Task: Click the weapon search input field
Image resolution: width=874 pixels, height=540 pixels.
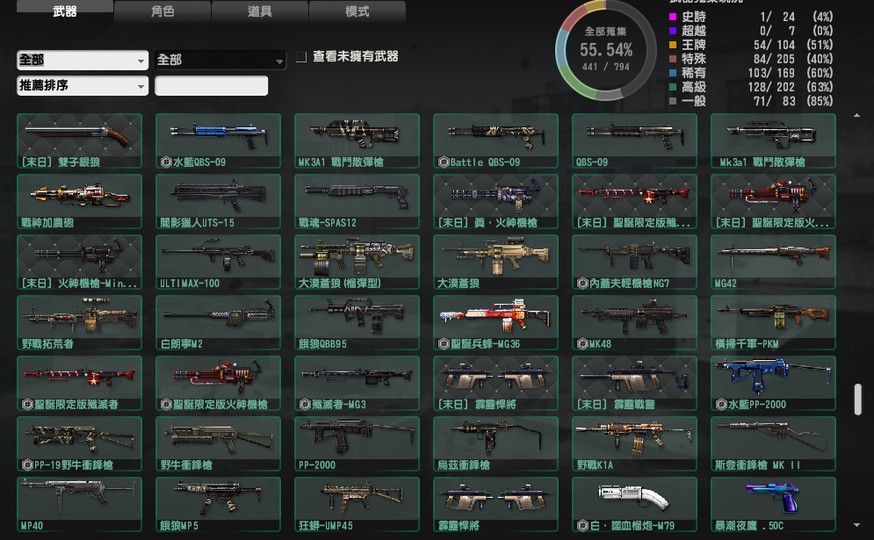Action: tap(211, 86)
